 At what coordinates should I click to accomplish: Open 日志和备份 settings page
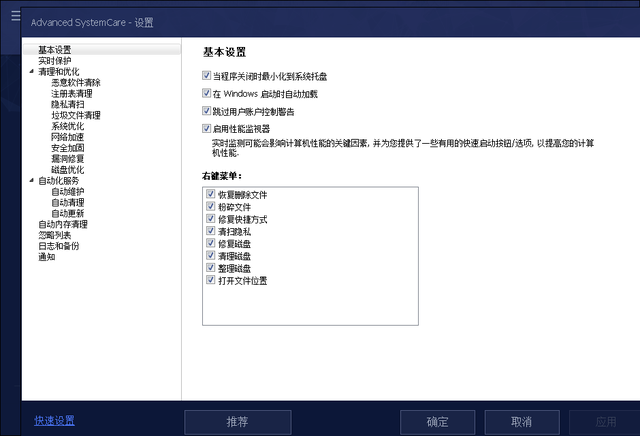tap(59, 246)
